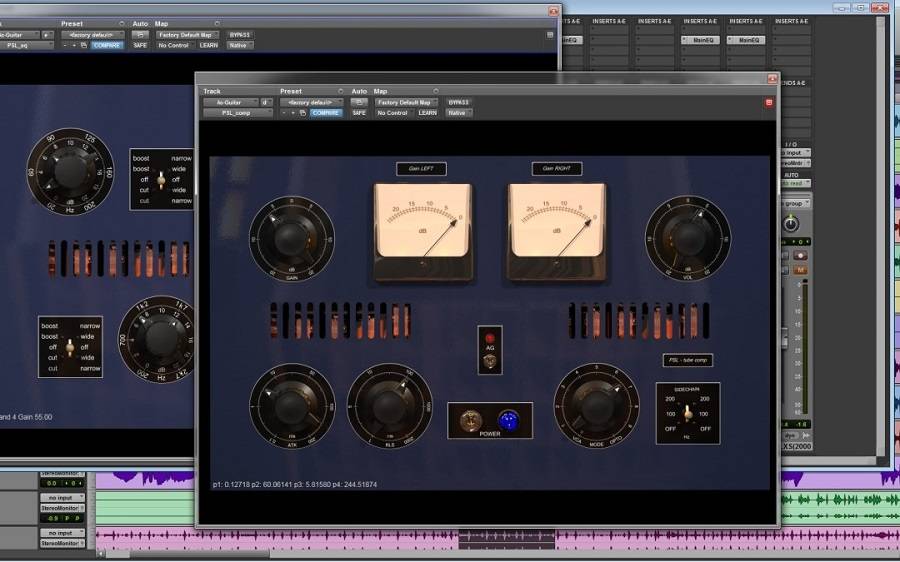Click the RLS release knob
Image resolution: width=900 pixels, height=562 pixels.
click(390, 405)
